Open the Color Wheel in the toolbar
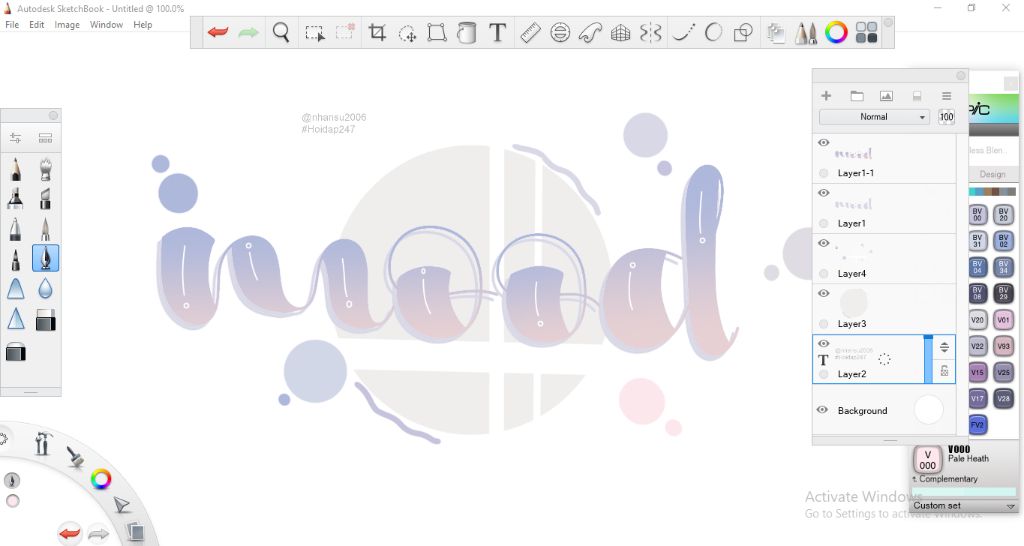This screenshot has height=546, width=1024. coord(836,32)
